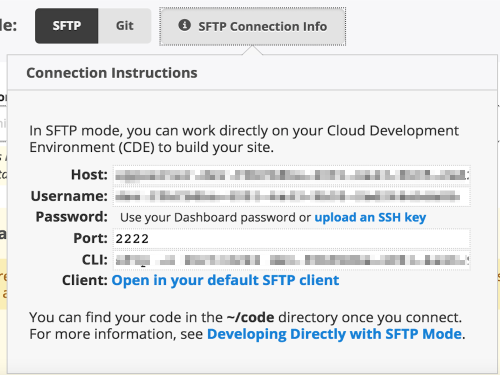Click the 'In SFTP mode' description paragraph
Image resolution: width=500 pixels, height=375 pixels.
pyautogui.click(x=244, y=139)
